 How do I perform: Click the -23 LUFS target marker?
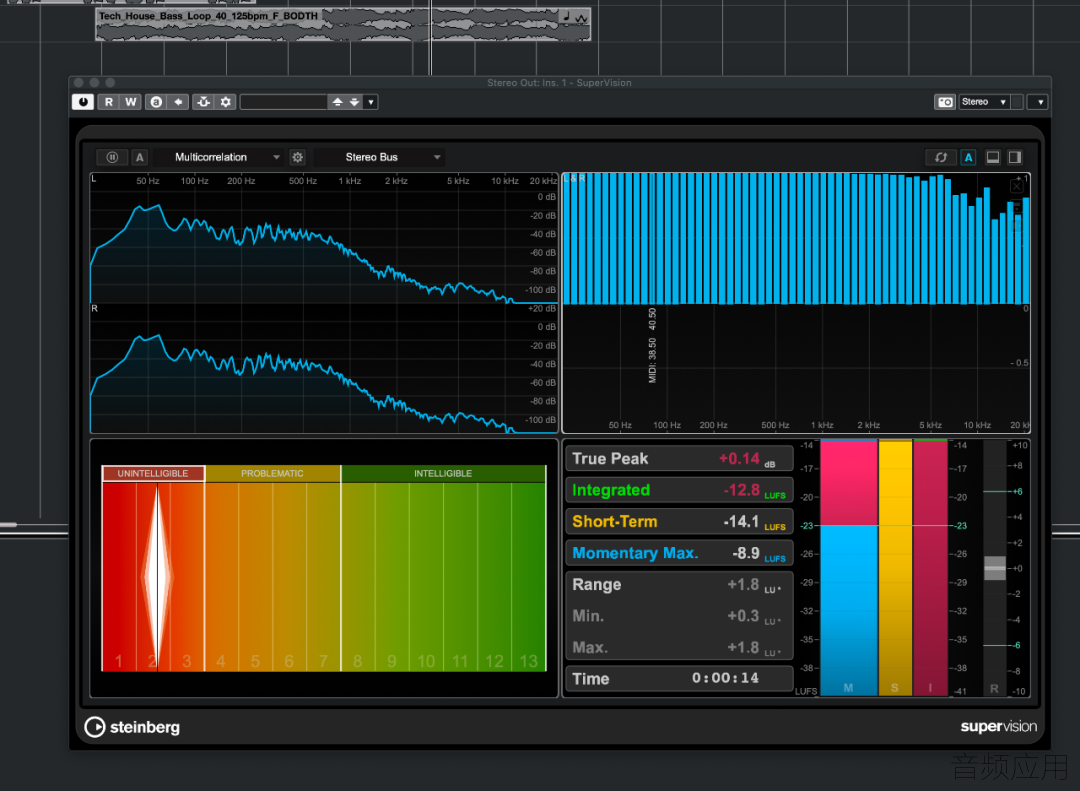click(807, 526)
